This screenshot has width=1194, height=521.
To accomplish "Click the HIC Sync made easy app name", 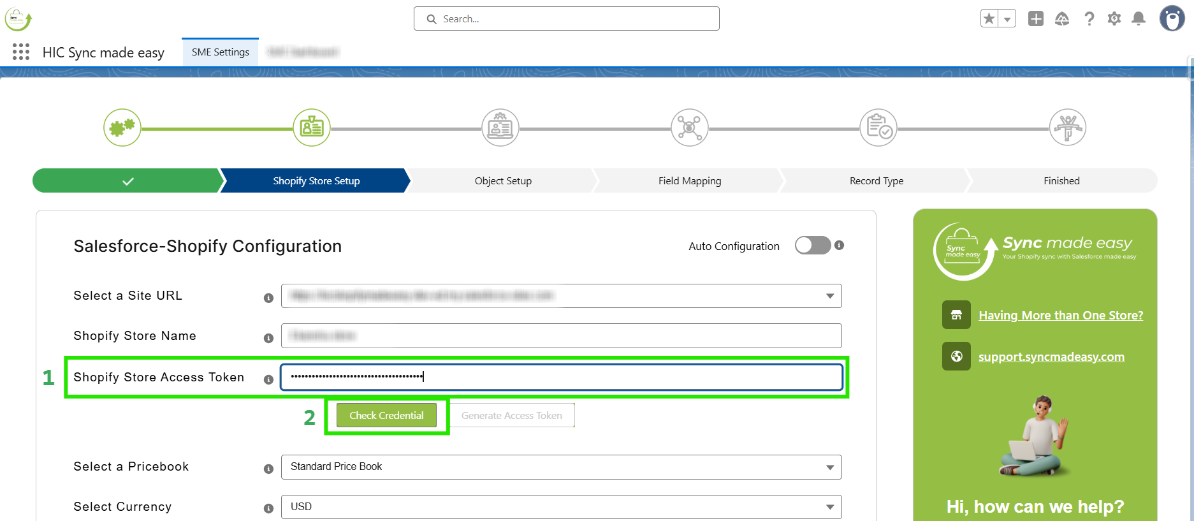I will (104, 53).
